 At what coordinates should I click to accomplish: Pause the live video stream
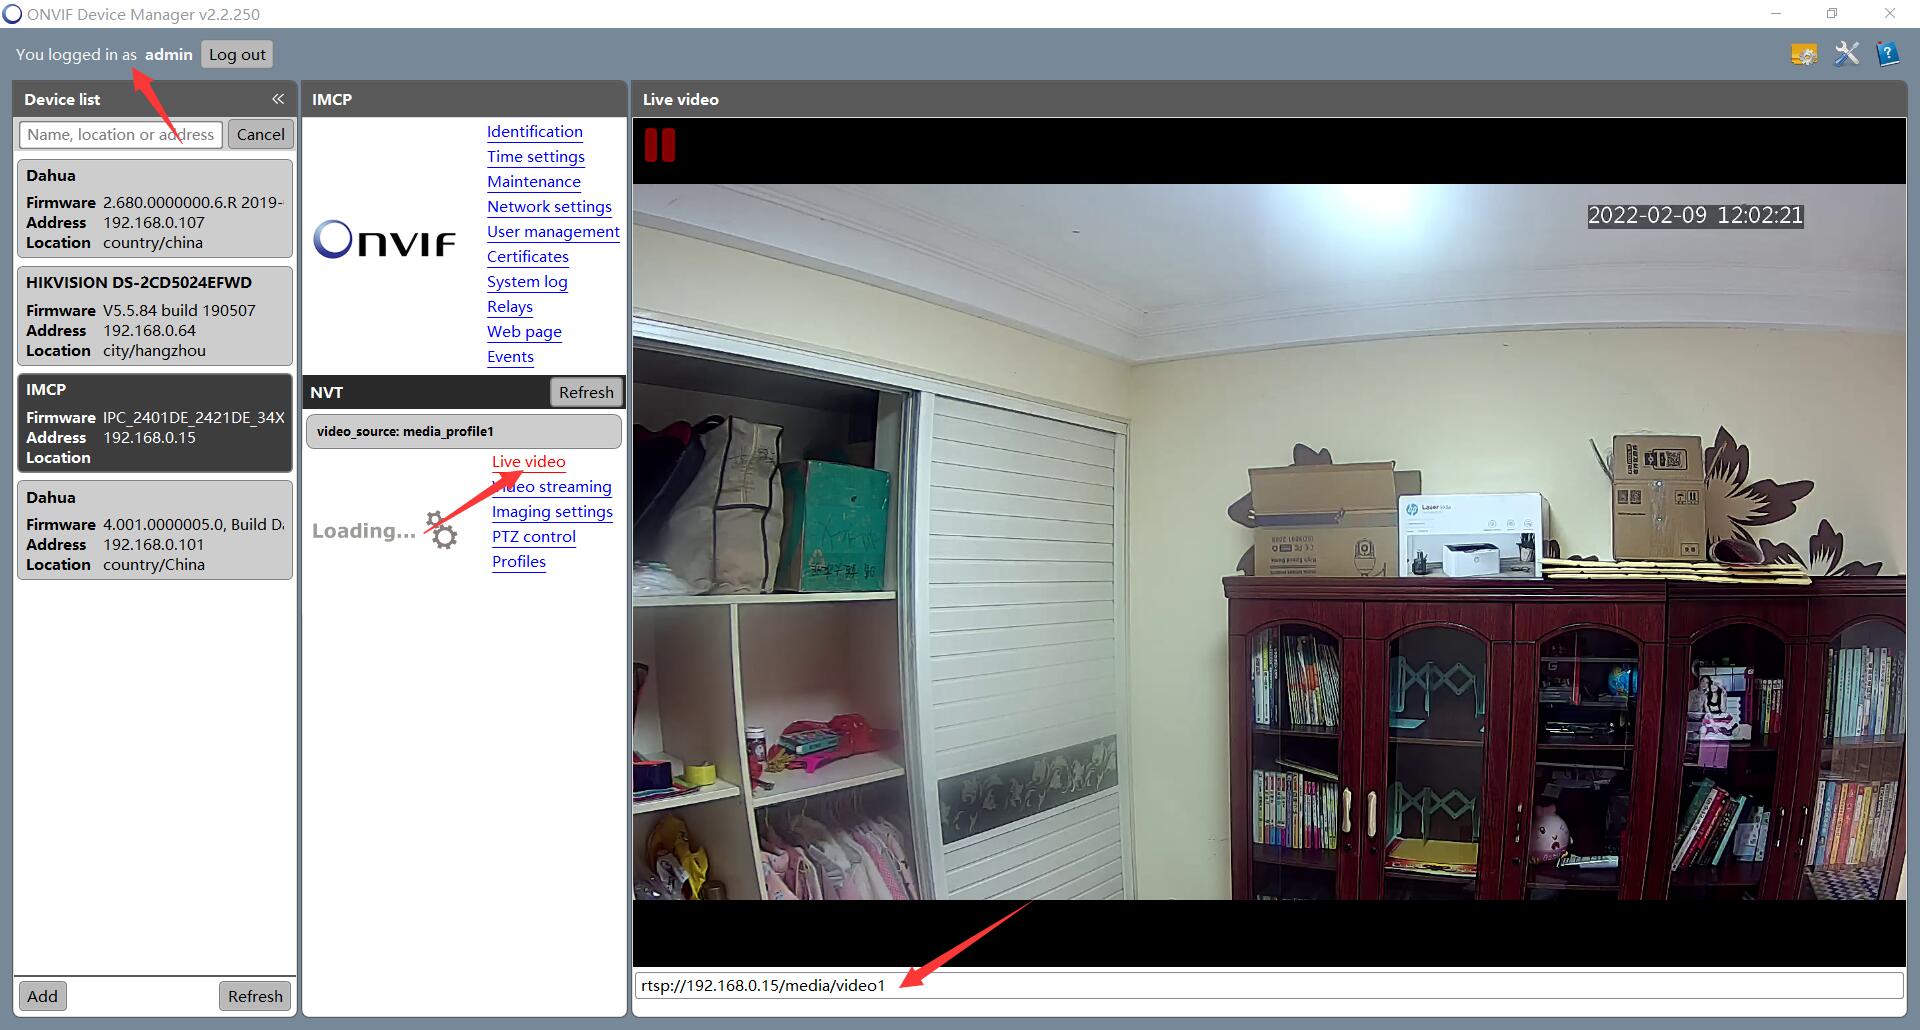[x=659, y=145]
